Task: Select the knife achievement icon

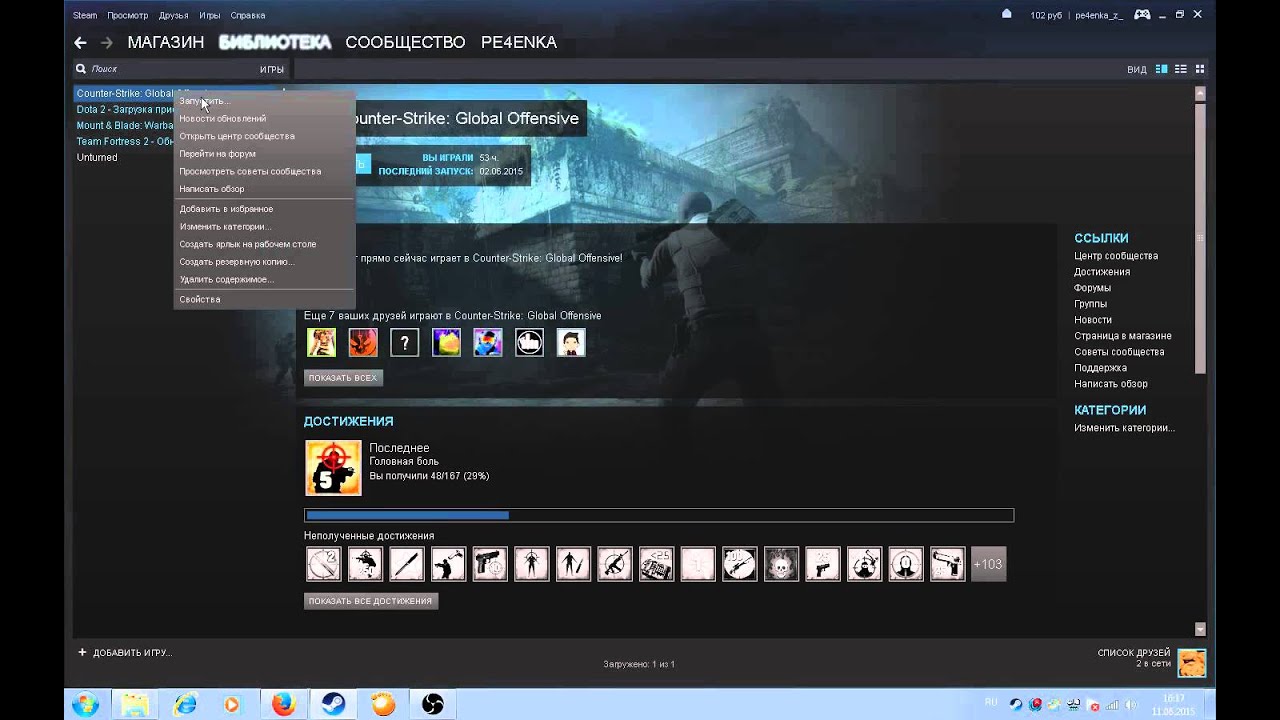Action: pos(407,564)
